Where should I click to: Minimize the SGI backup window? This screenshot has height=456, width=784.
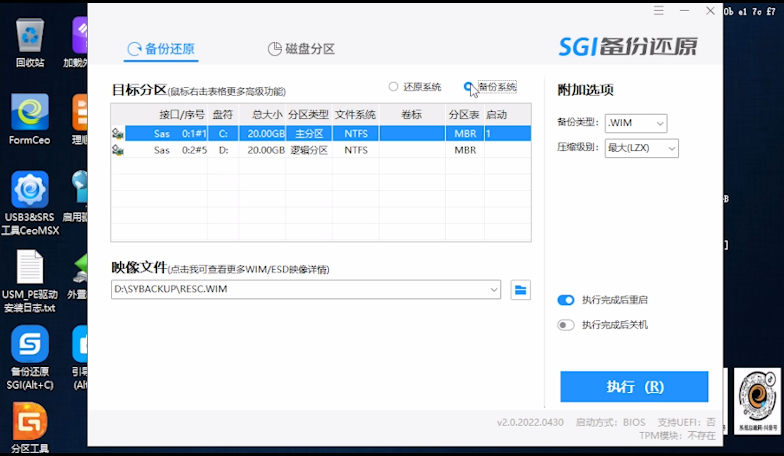coord(684,11)
